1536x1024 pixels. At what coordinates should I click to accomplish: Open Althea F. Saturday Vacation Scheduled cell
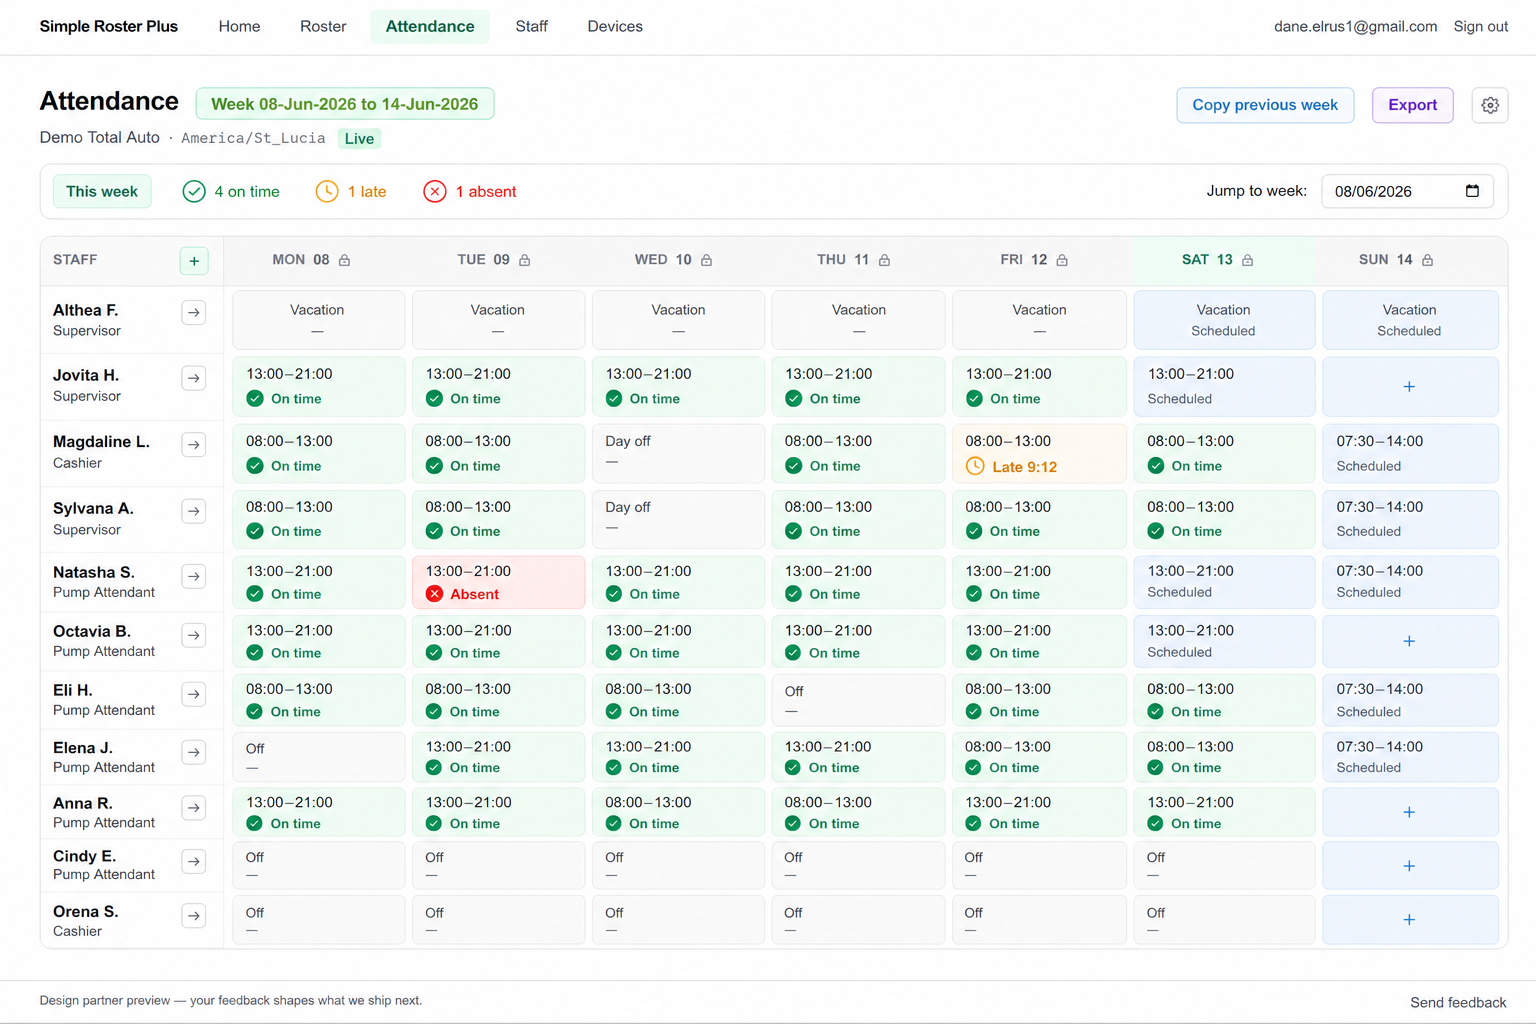pyautogui.click(x=1224, y=320)
